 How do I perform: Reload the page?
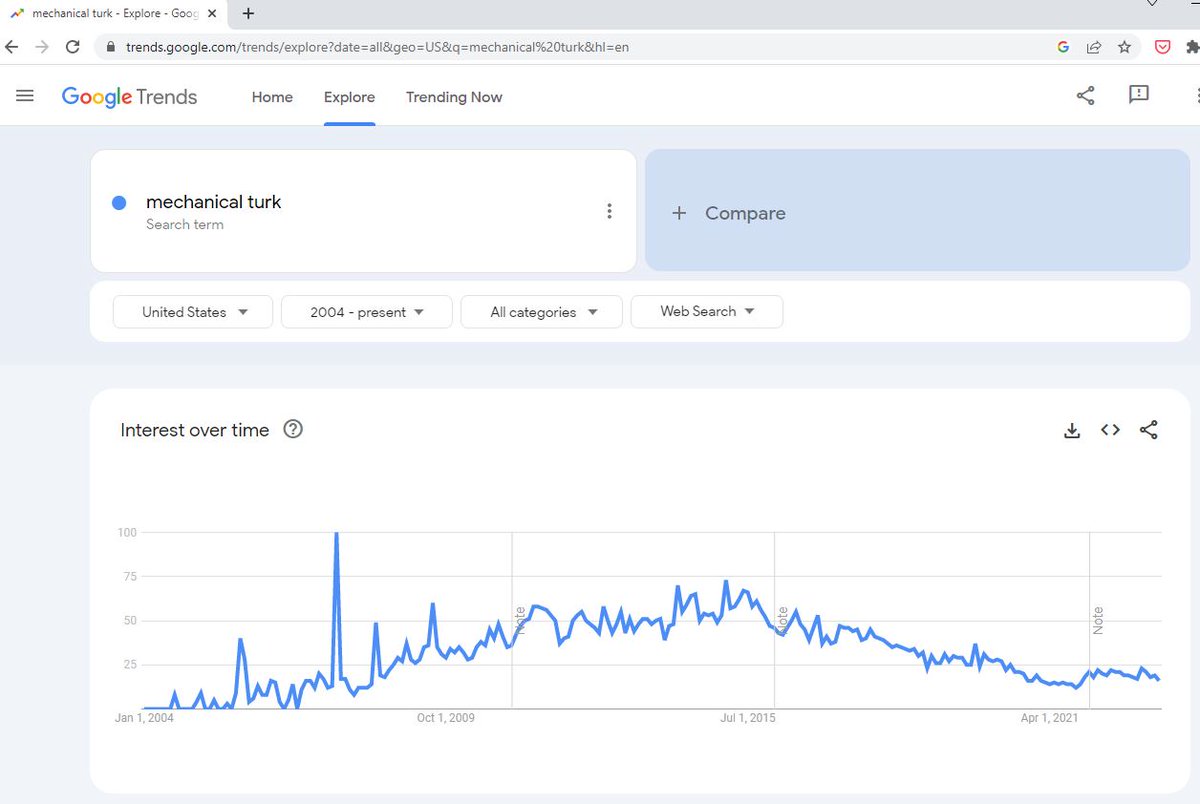[72, 46]
